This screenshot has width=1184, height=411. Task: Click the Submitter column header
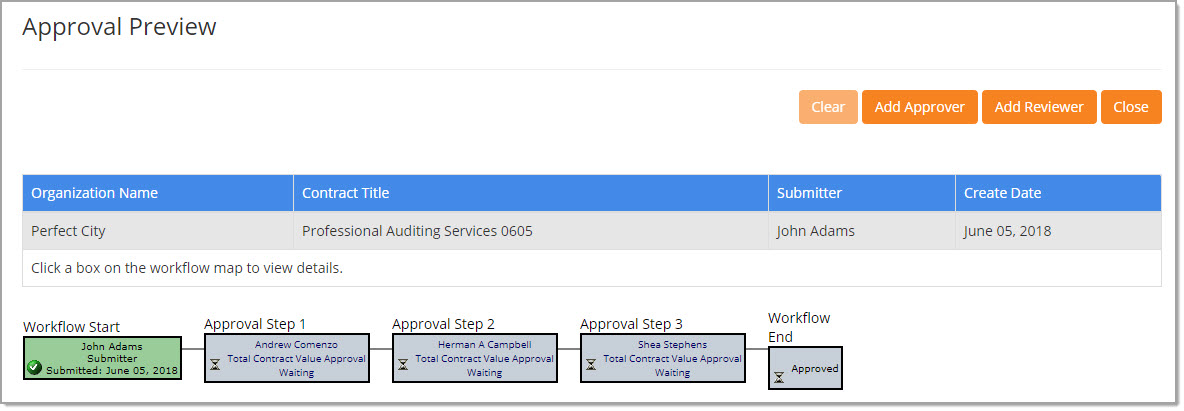pos(862,193)
